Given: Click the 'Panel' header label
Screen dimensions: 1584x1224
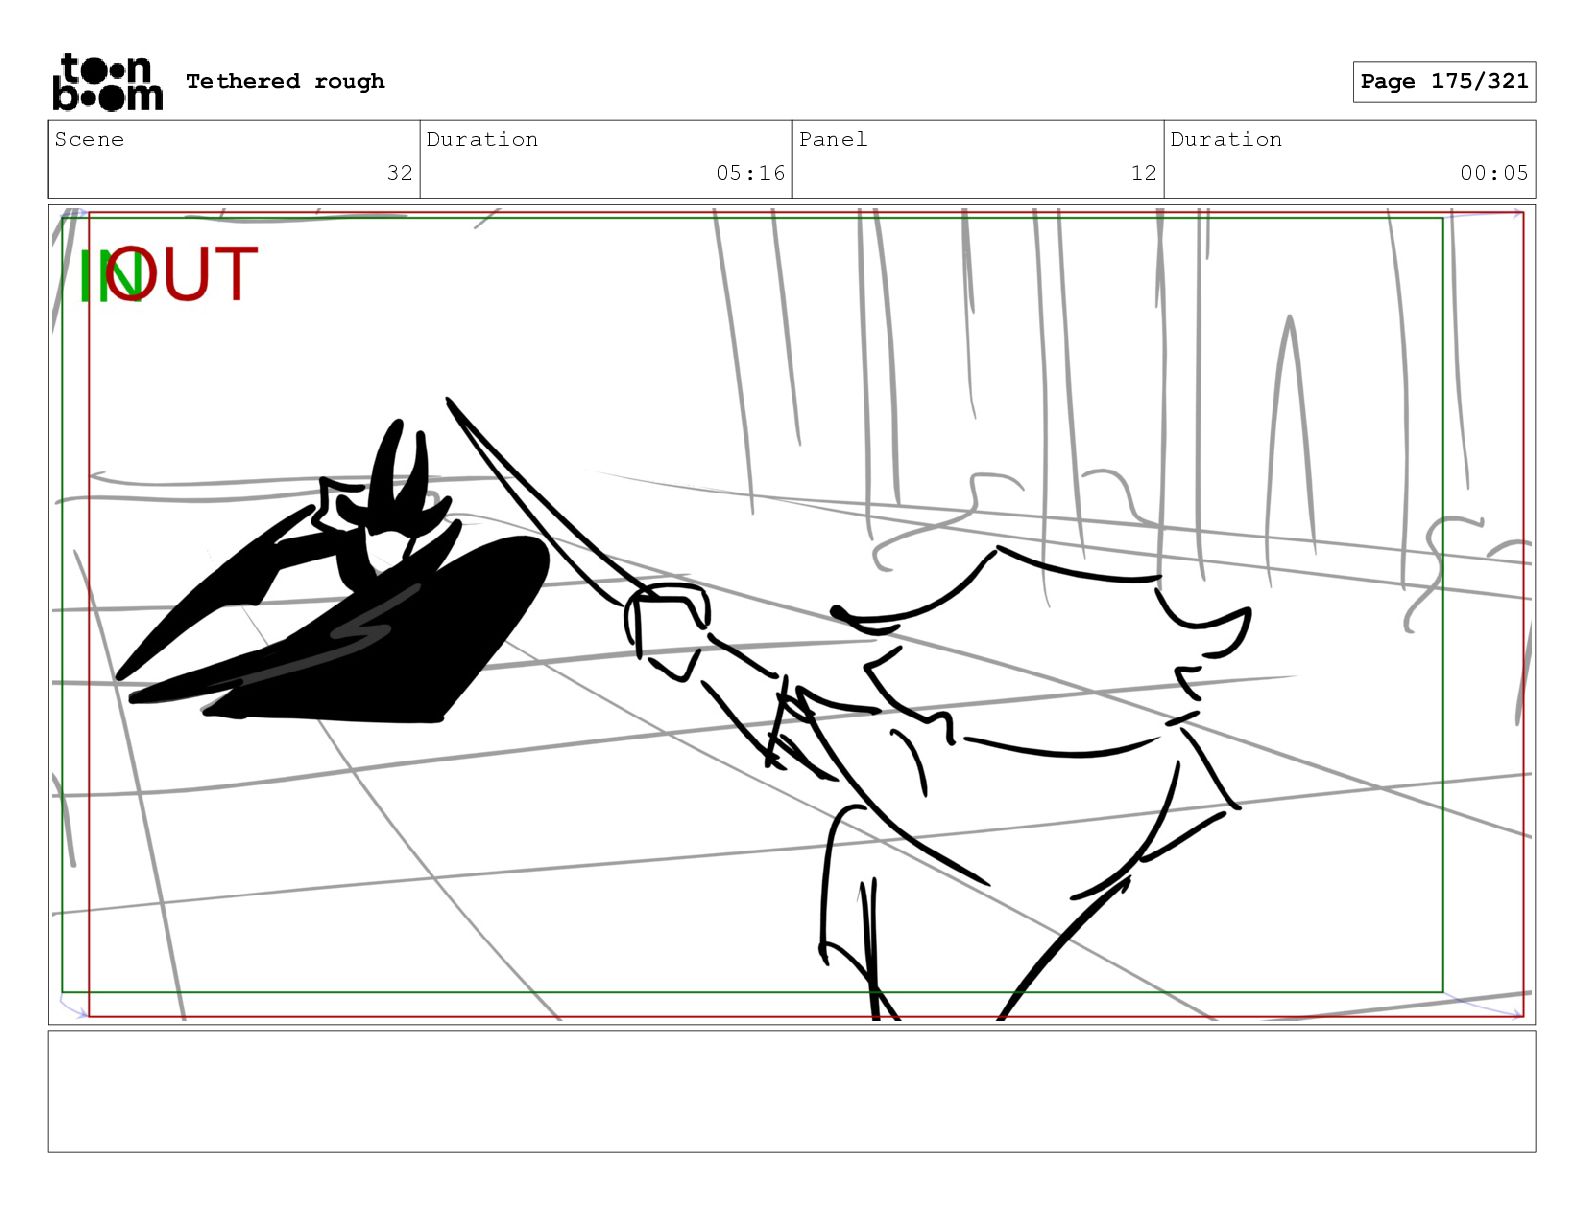Looking at the screenshot, I should click(x=833, y=139).
